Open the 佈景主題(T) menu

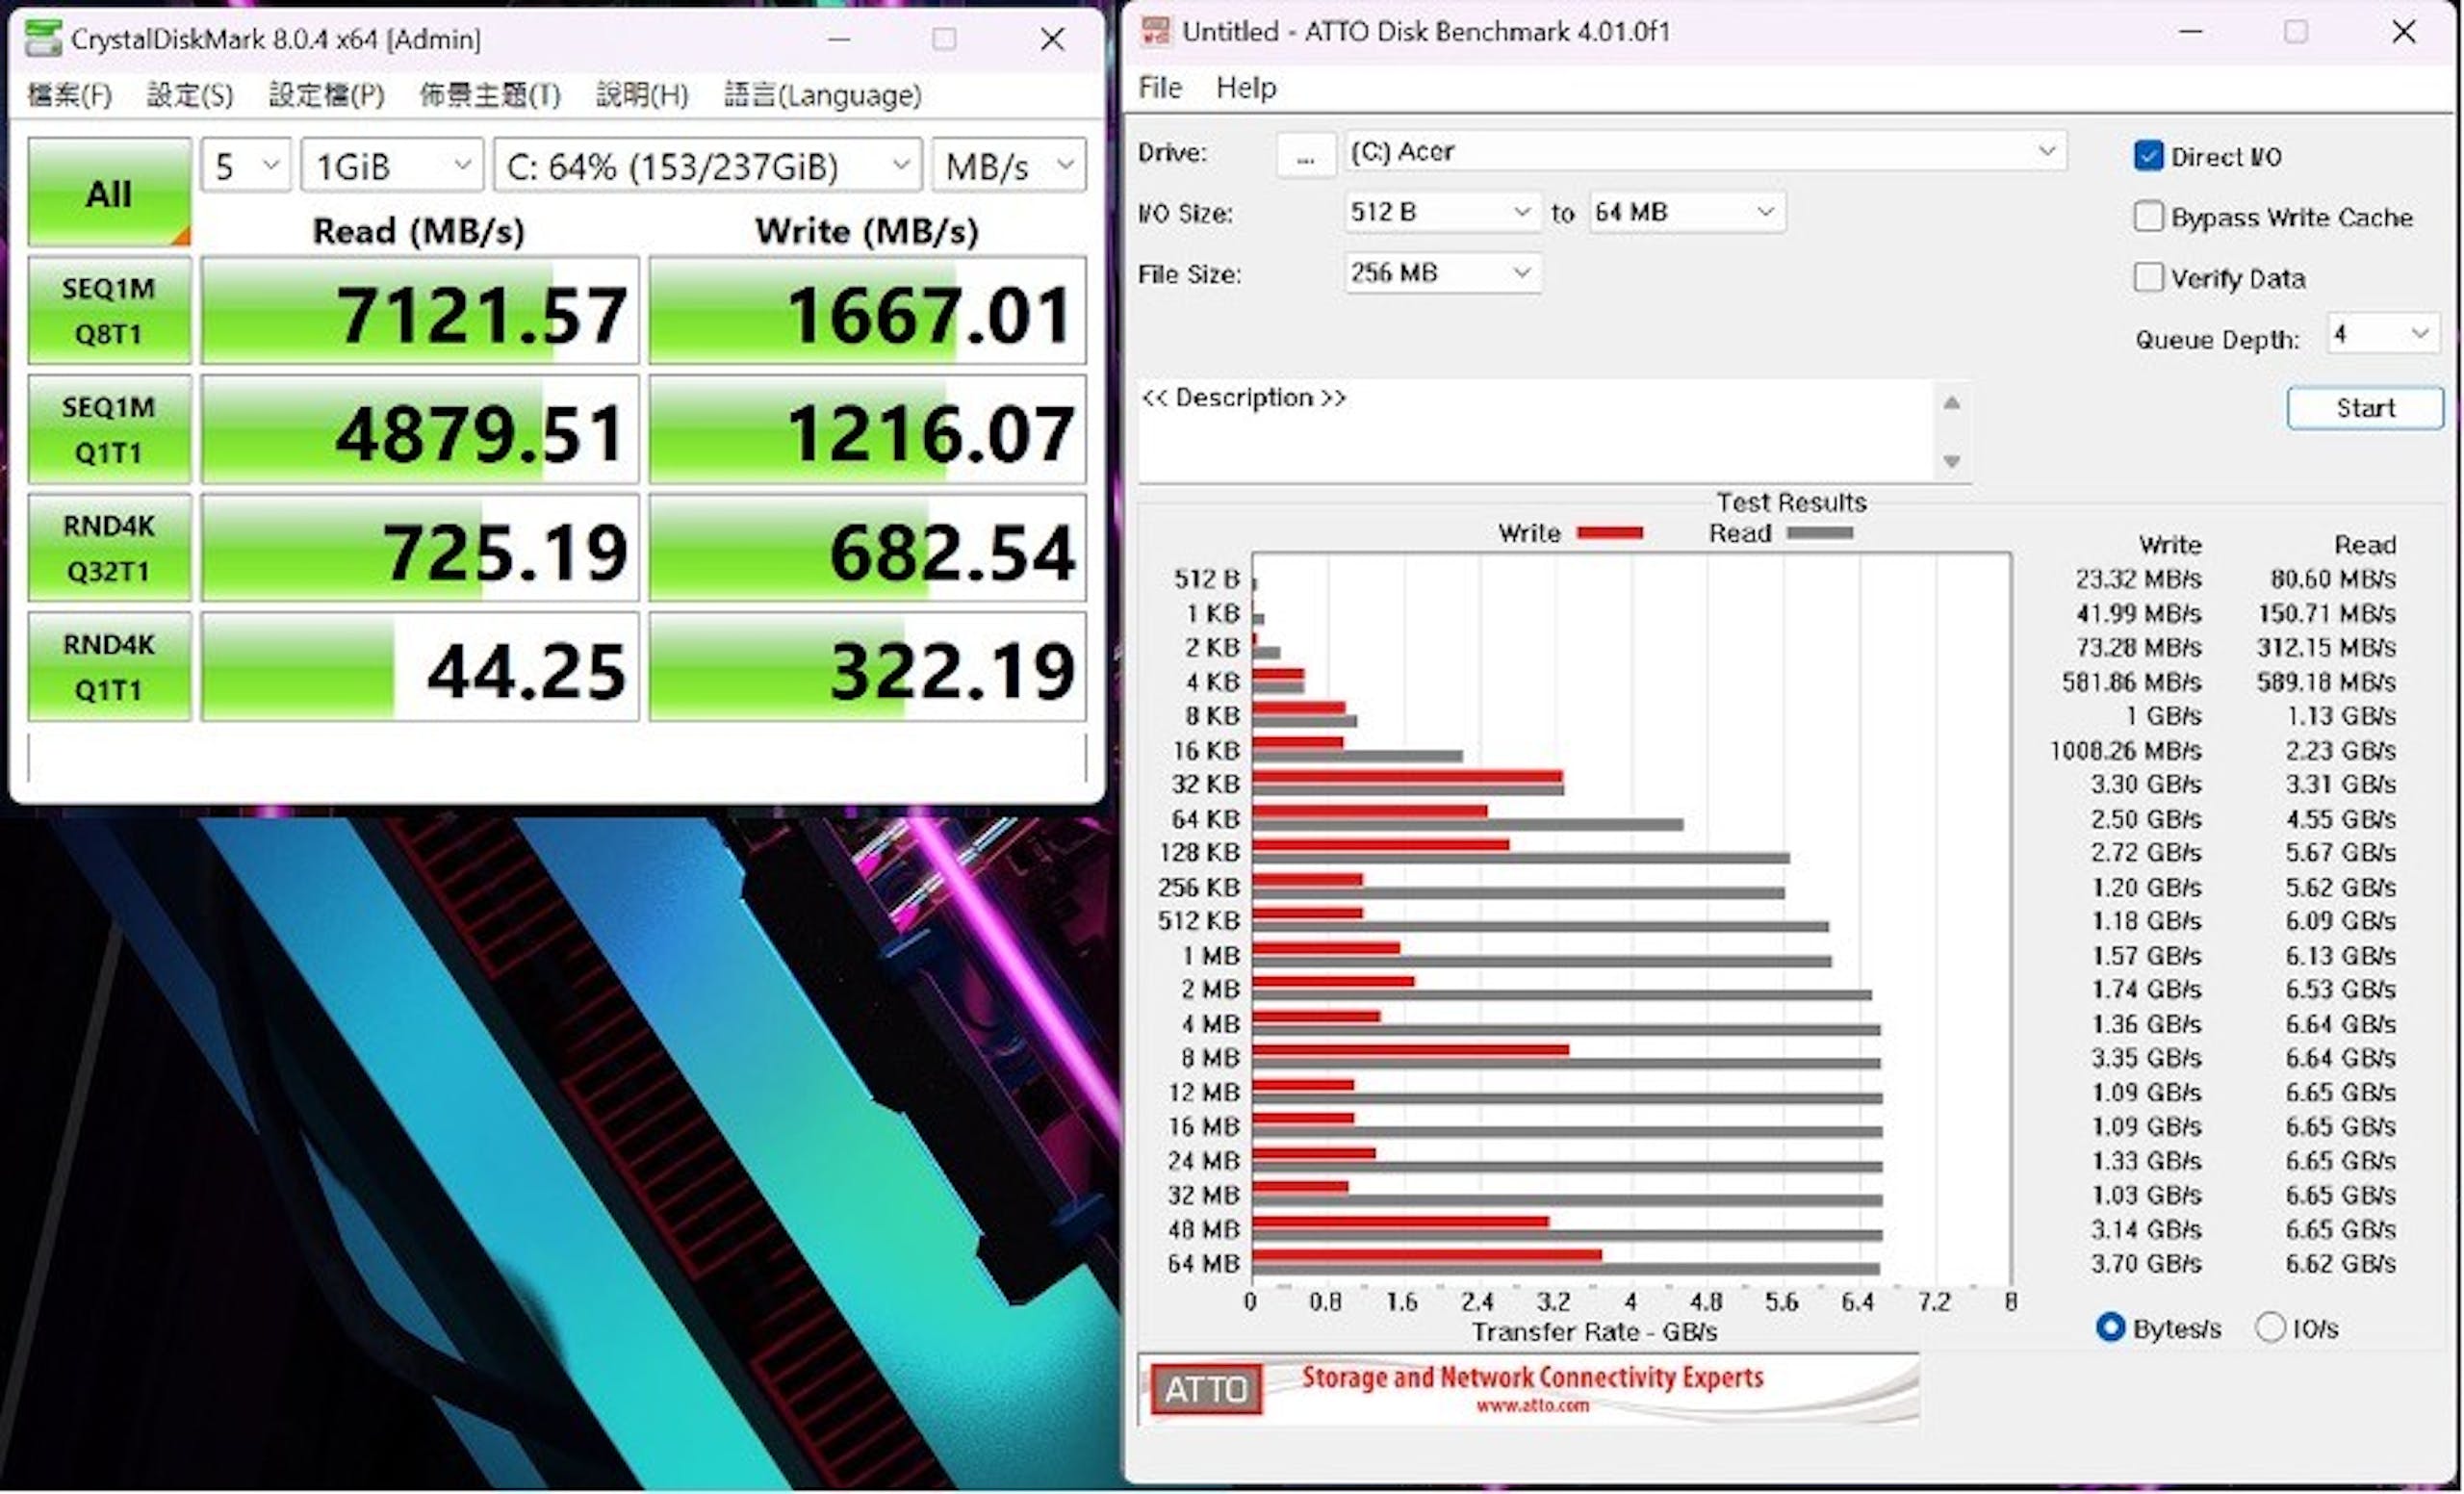(x=490, y=95)
